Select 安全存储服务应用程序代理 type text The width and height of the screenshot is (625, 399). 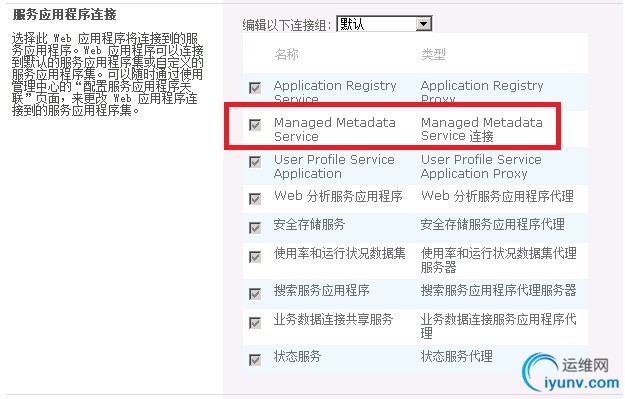tap(493, 225)
